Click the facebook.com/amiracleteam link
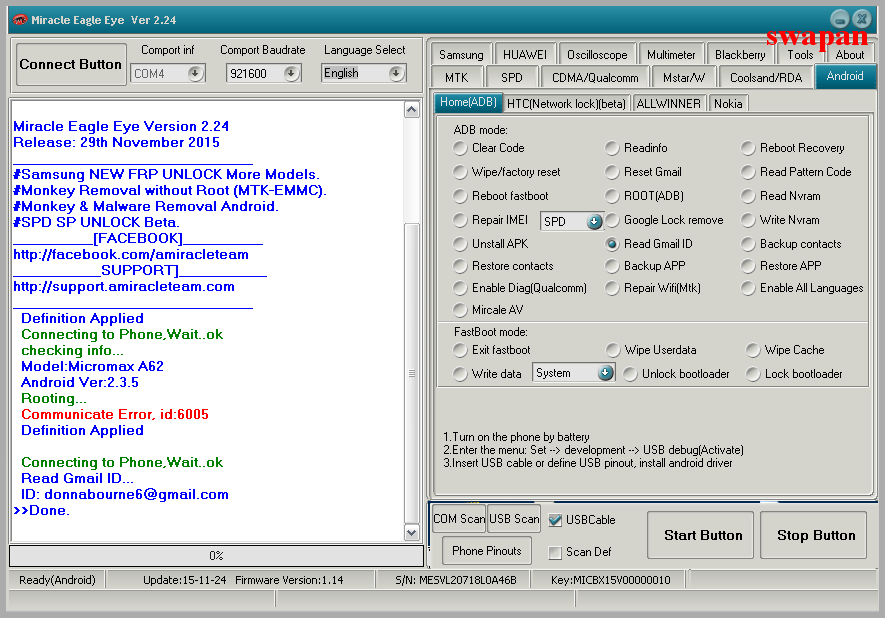The width and height of the screenshot is (885, 618). [131, 255]
